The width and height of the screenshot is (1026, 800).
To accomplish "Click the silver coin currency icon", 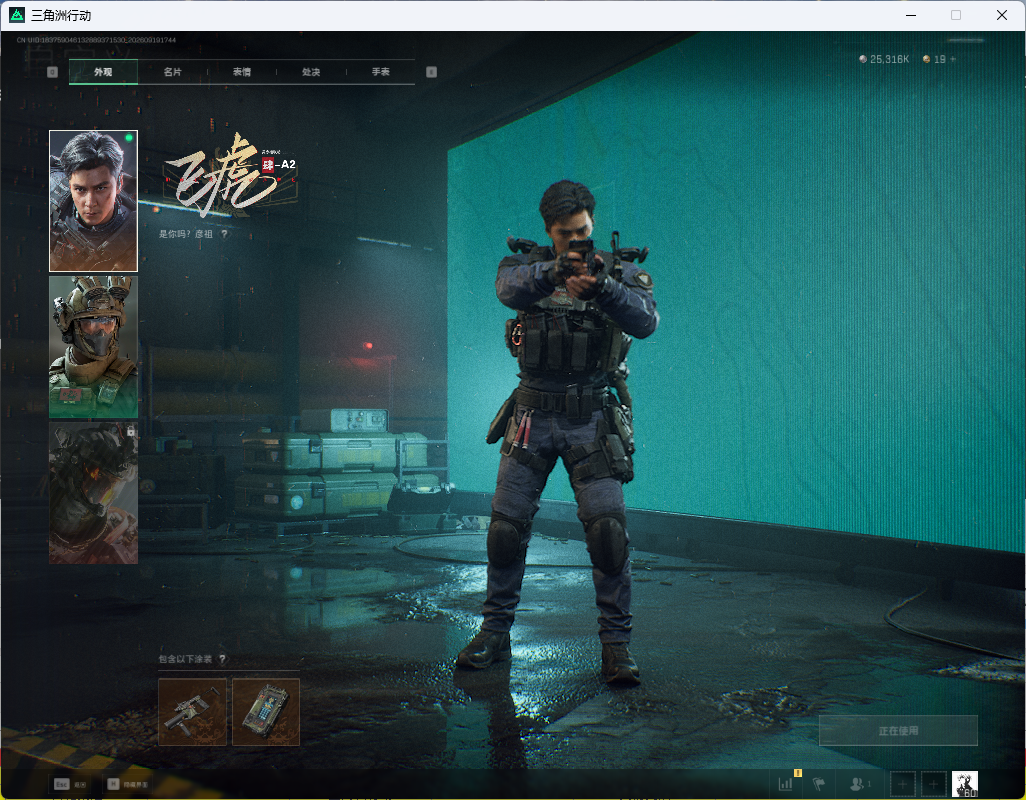I will 863,59.
